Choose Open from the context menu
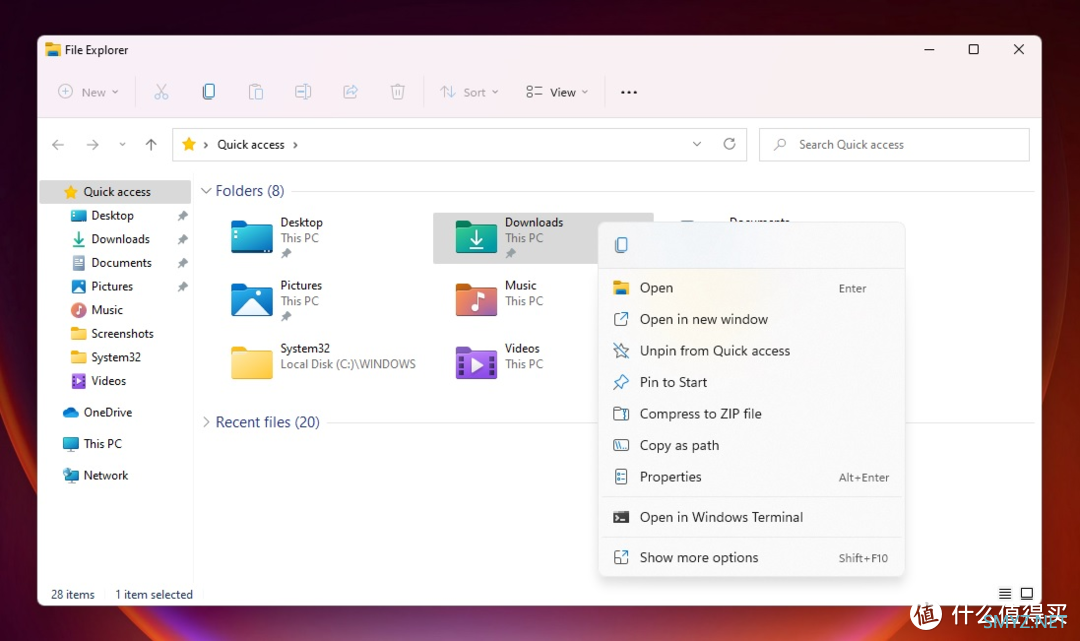The width and height of the screenshot is (1080, 641). [751, 288]
